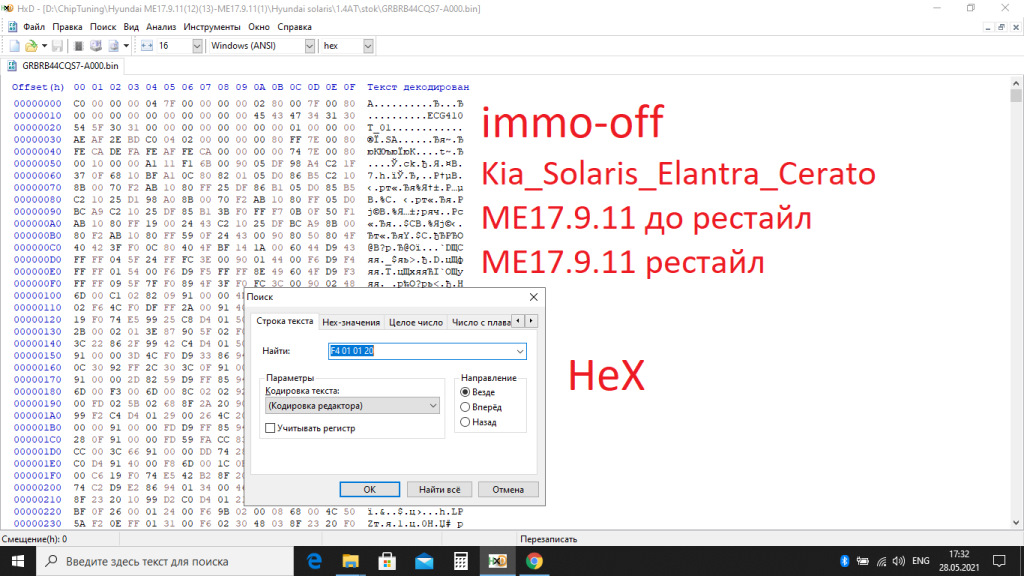Click the HxD document icon in menu bar
Image resolution: width=1024 pixels, height=576 pixels.
pos(12,27)
